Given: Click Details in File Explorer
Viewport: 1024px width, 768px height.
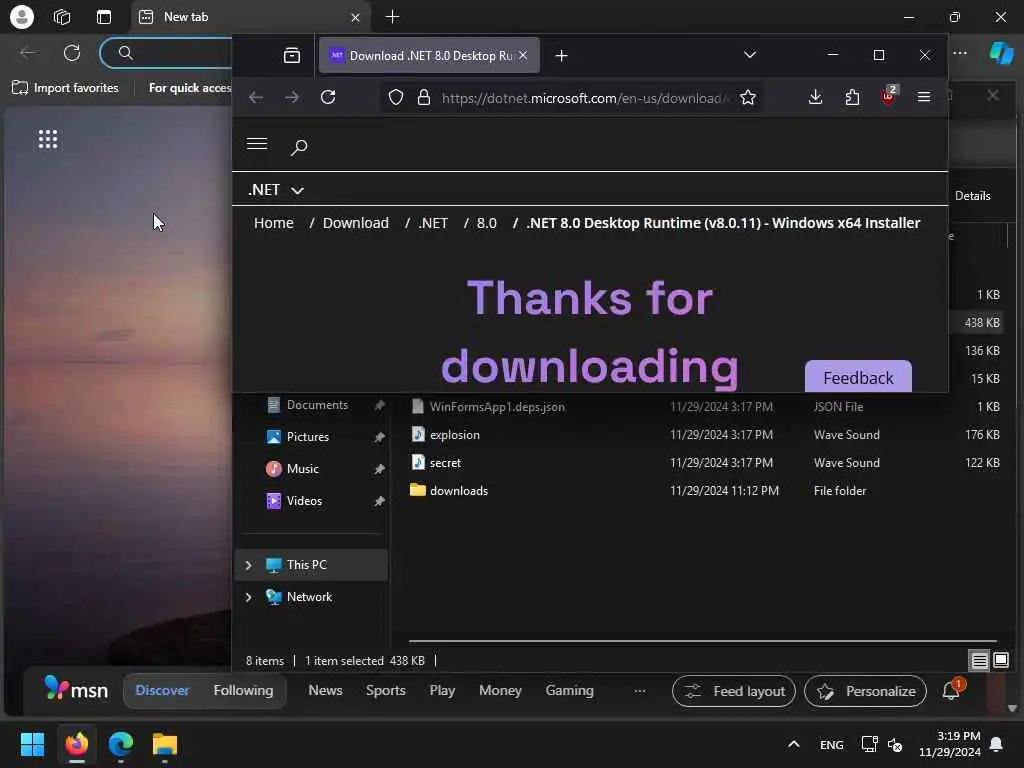Looking at the screenshot, I should click(972, 196).
